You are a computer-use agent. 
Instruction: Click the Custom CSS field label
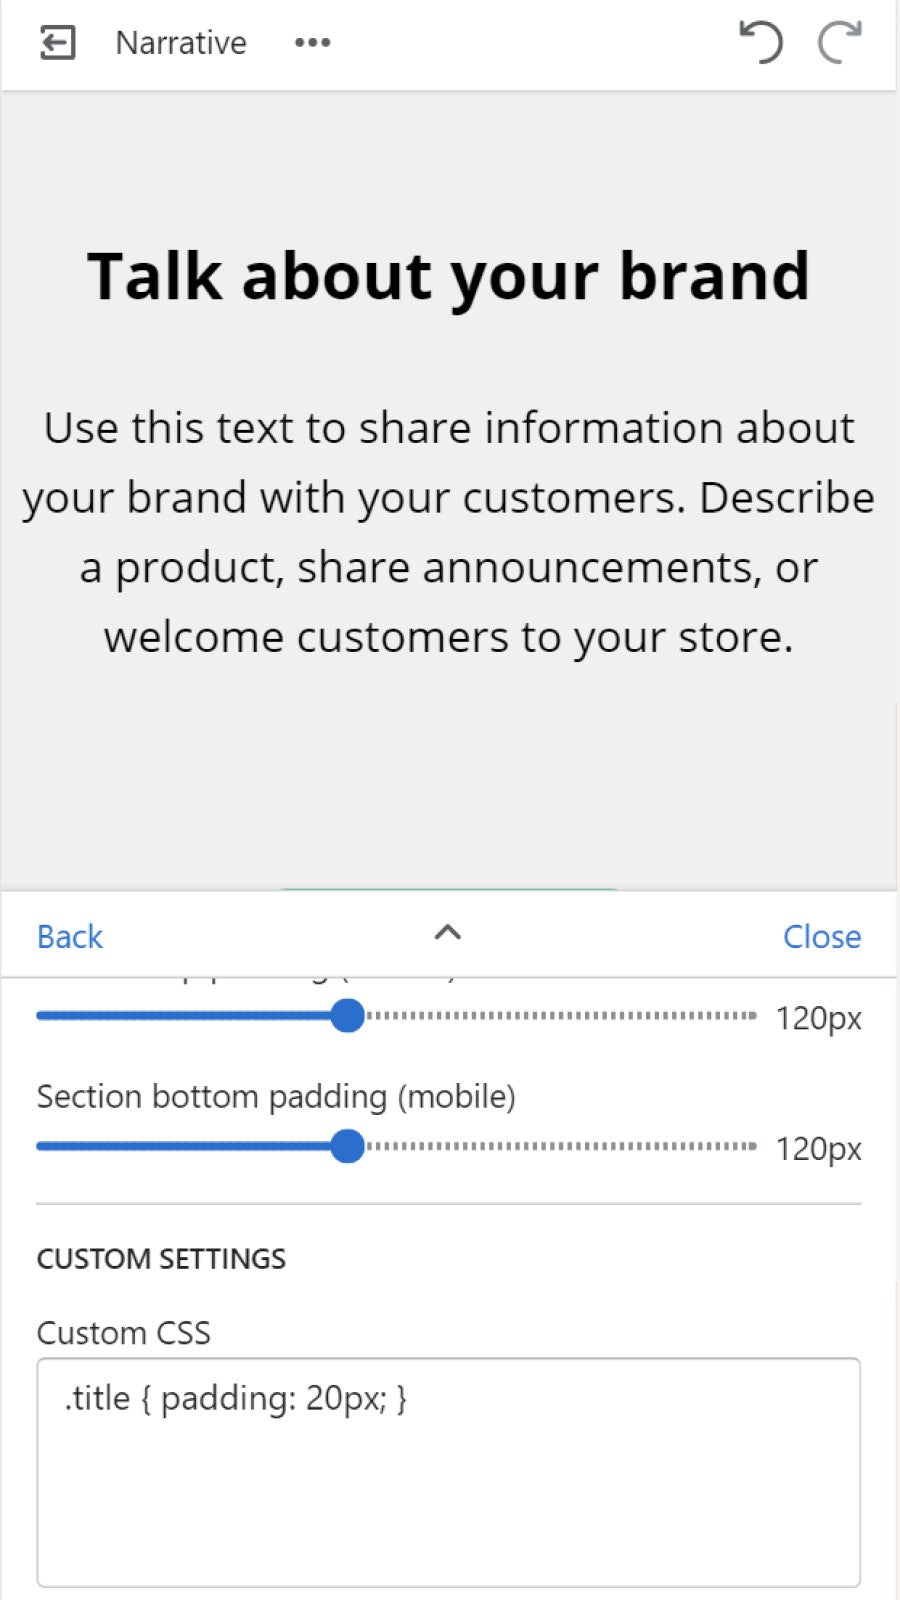(123, 1333)
